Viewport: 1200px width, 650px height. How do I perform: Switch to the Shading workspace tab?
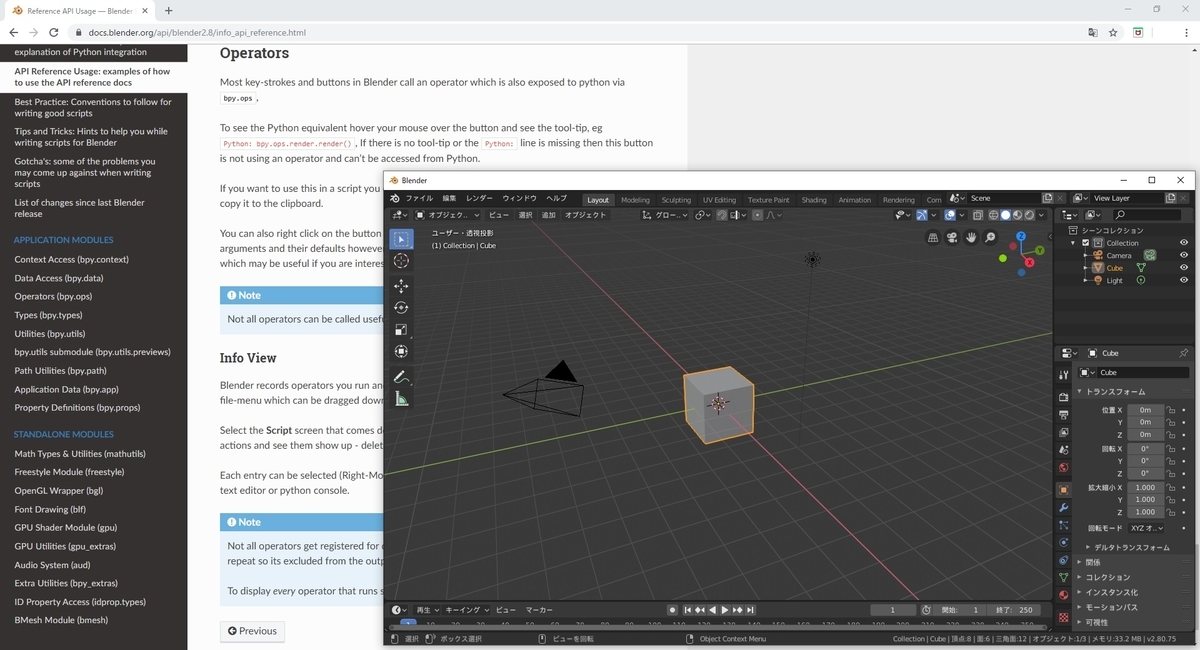click(x=814, y=199)
